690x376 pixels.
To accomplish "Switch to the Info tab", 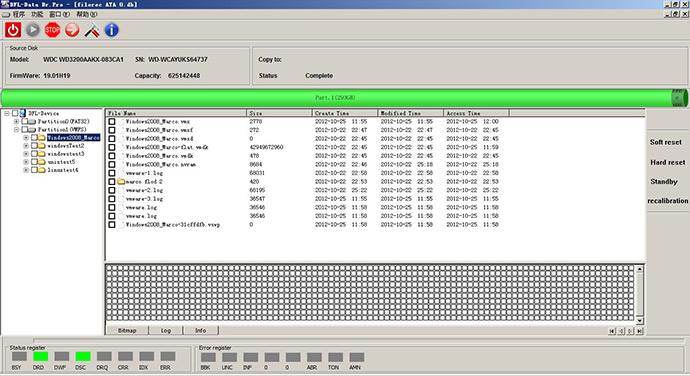I will point(201,331).
